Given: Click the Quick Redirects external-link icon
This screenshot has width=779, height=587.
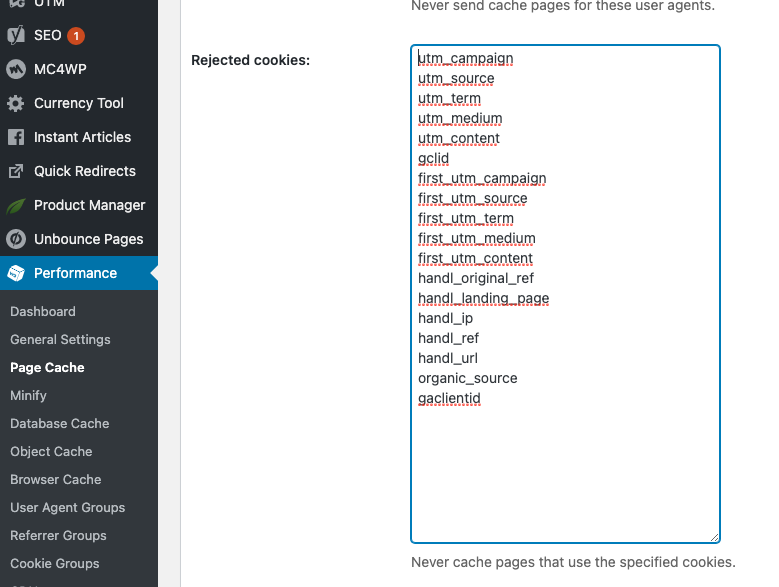Looking at the screenshot, I should point(16,171).
